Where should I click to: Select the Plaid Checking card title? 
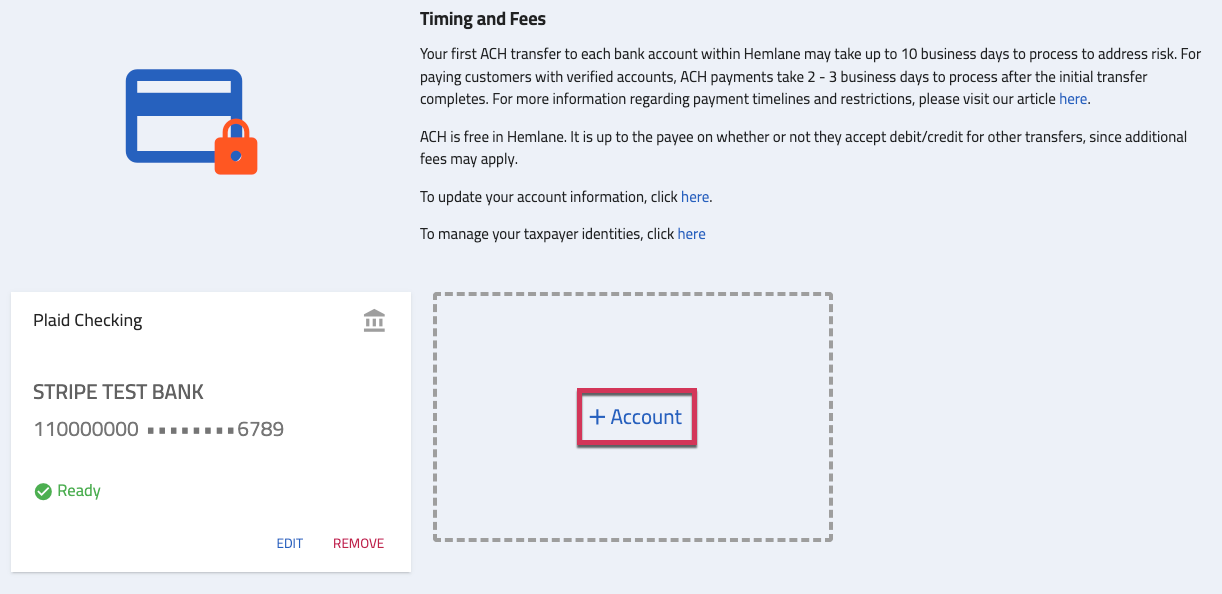tap(88, 321)
